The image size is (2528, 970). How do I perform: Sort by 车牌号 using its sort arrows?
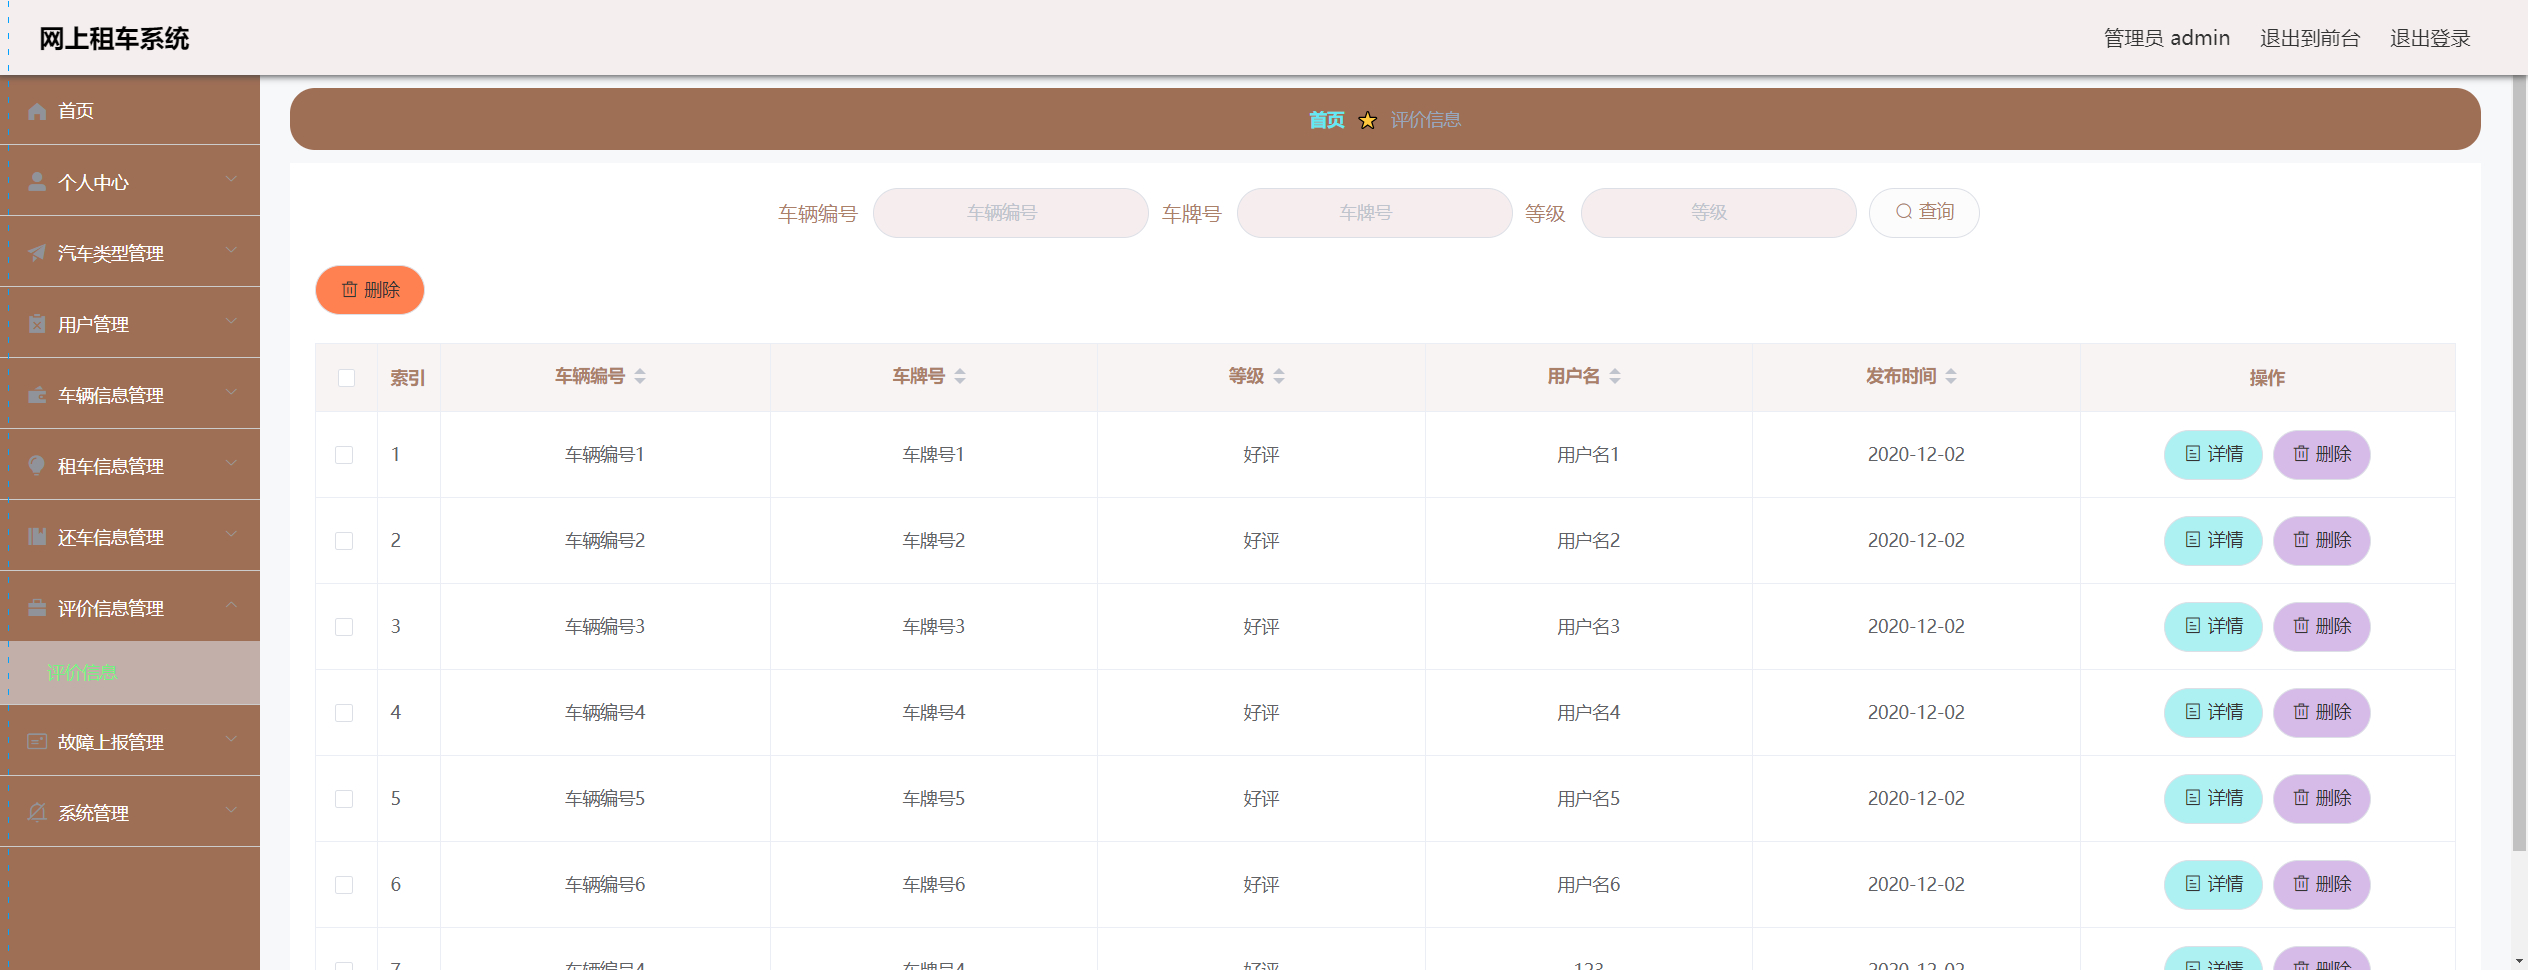(x=960, y=376)
